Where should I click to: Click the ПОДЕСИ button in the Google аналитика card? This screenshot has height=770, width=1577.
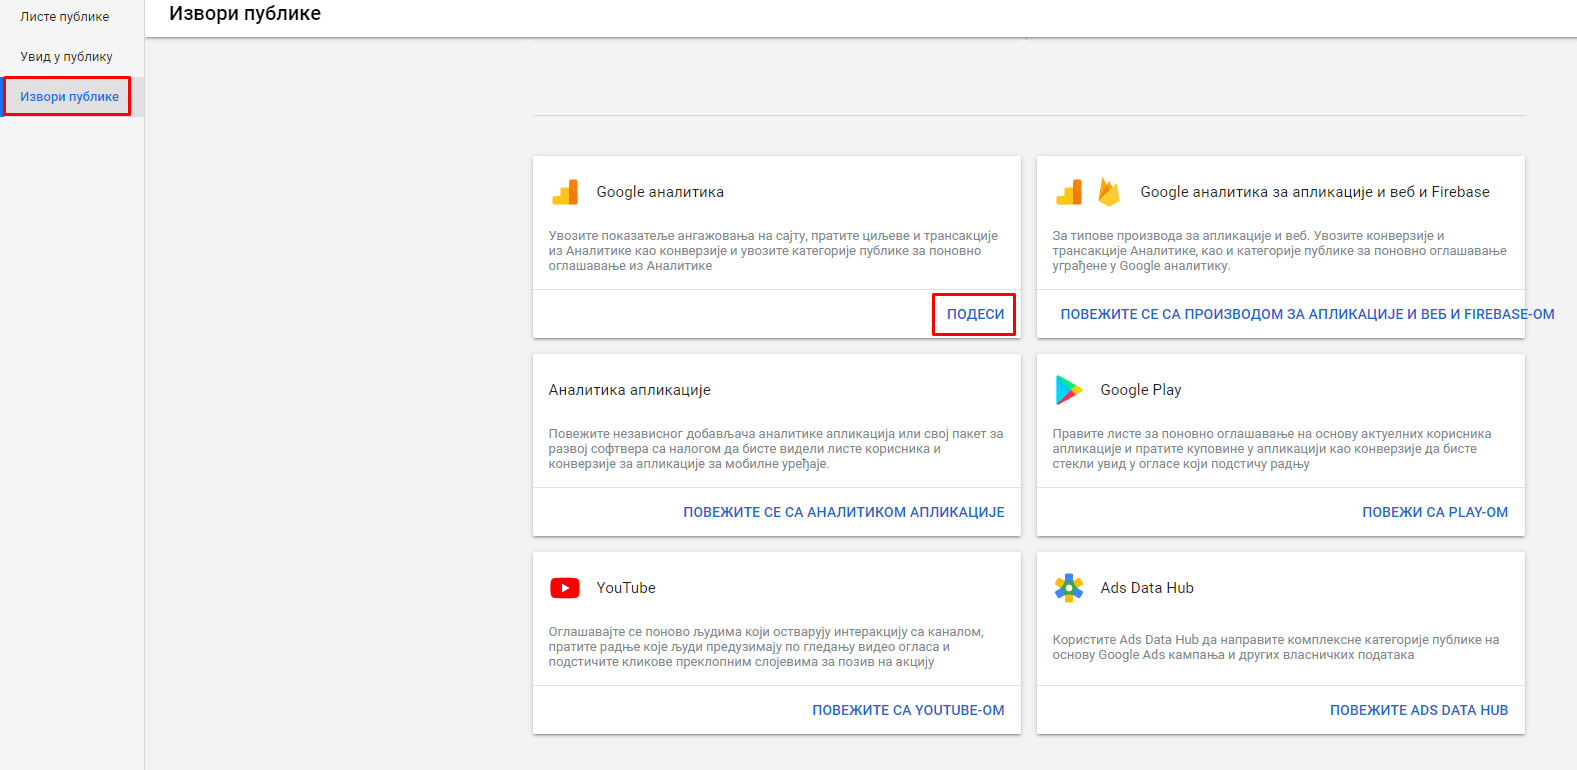[975, 314]
